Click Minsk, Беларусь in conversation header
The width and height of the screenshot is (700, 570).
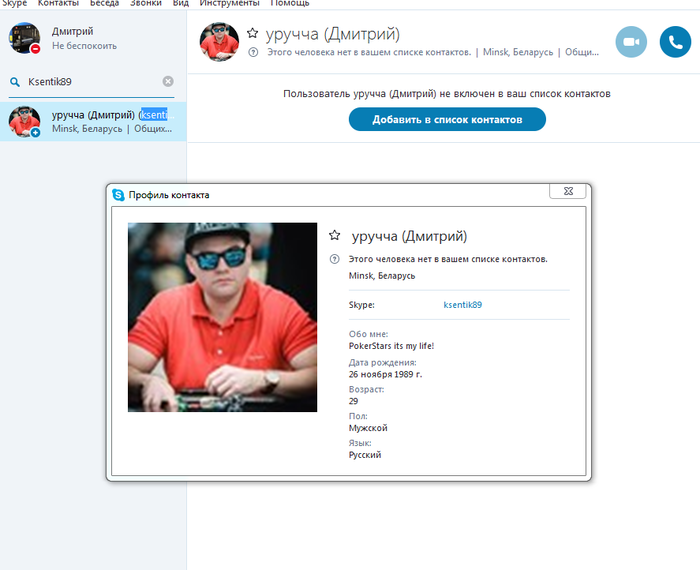[518, 52]
